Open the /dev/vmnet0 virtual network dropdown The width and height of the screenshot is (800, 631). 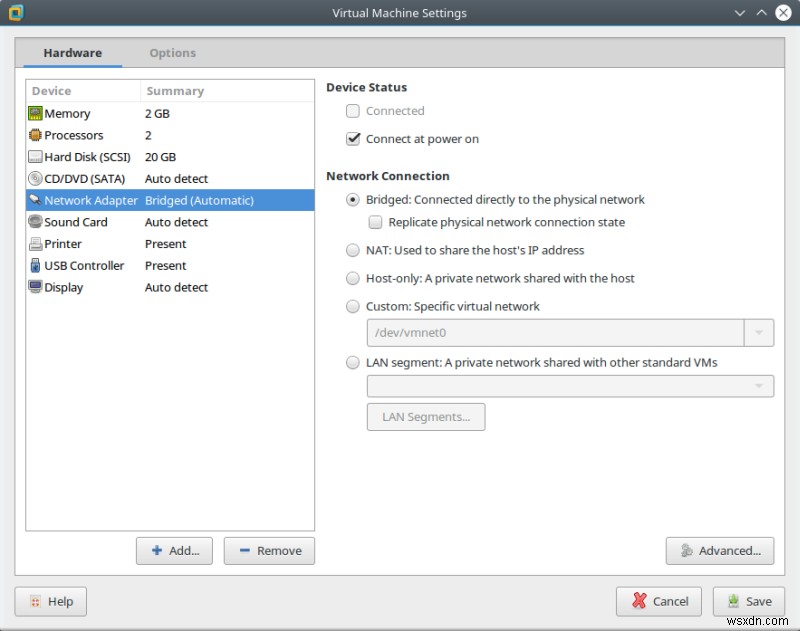pyautogui.click(x=760, y=332)
